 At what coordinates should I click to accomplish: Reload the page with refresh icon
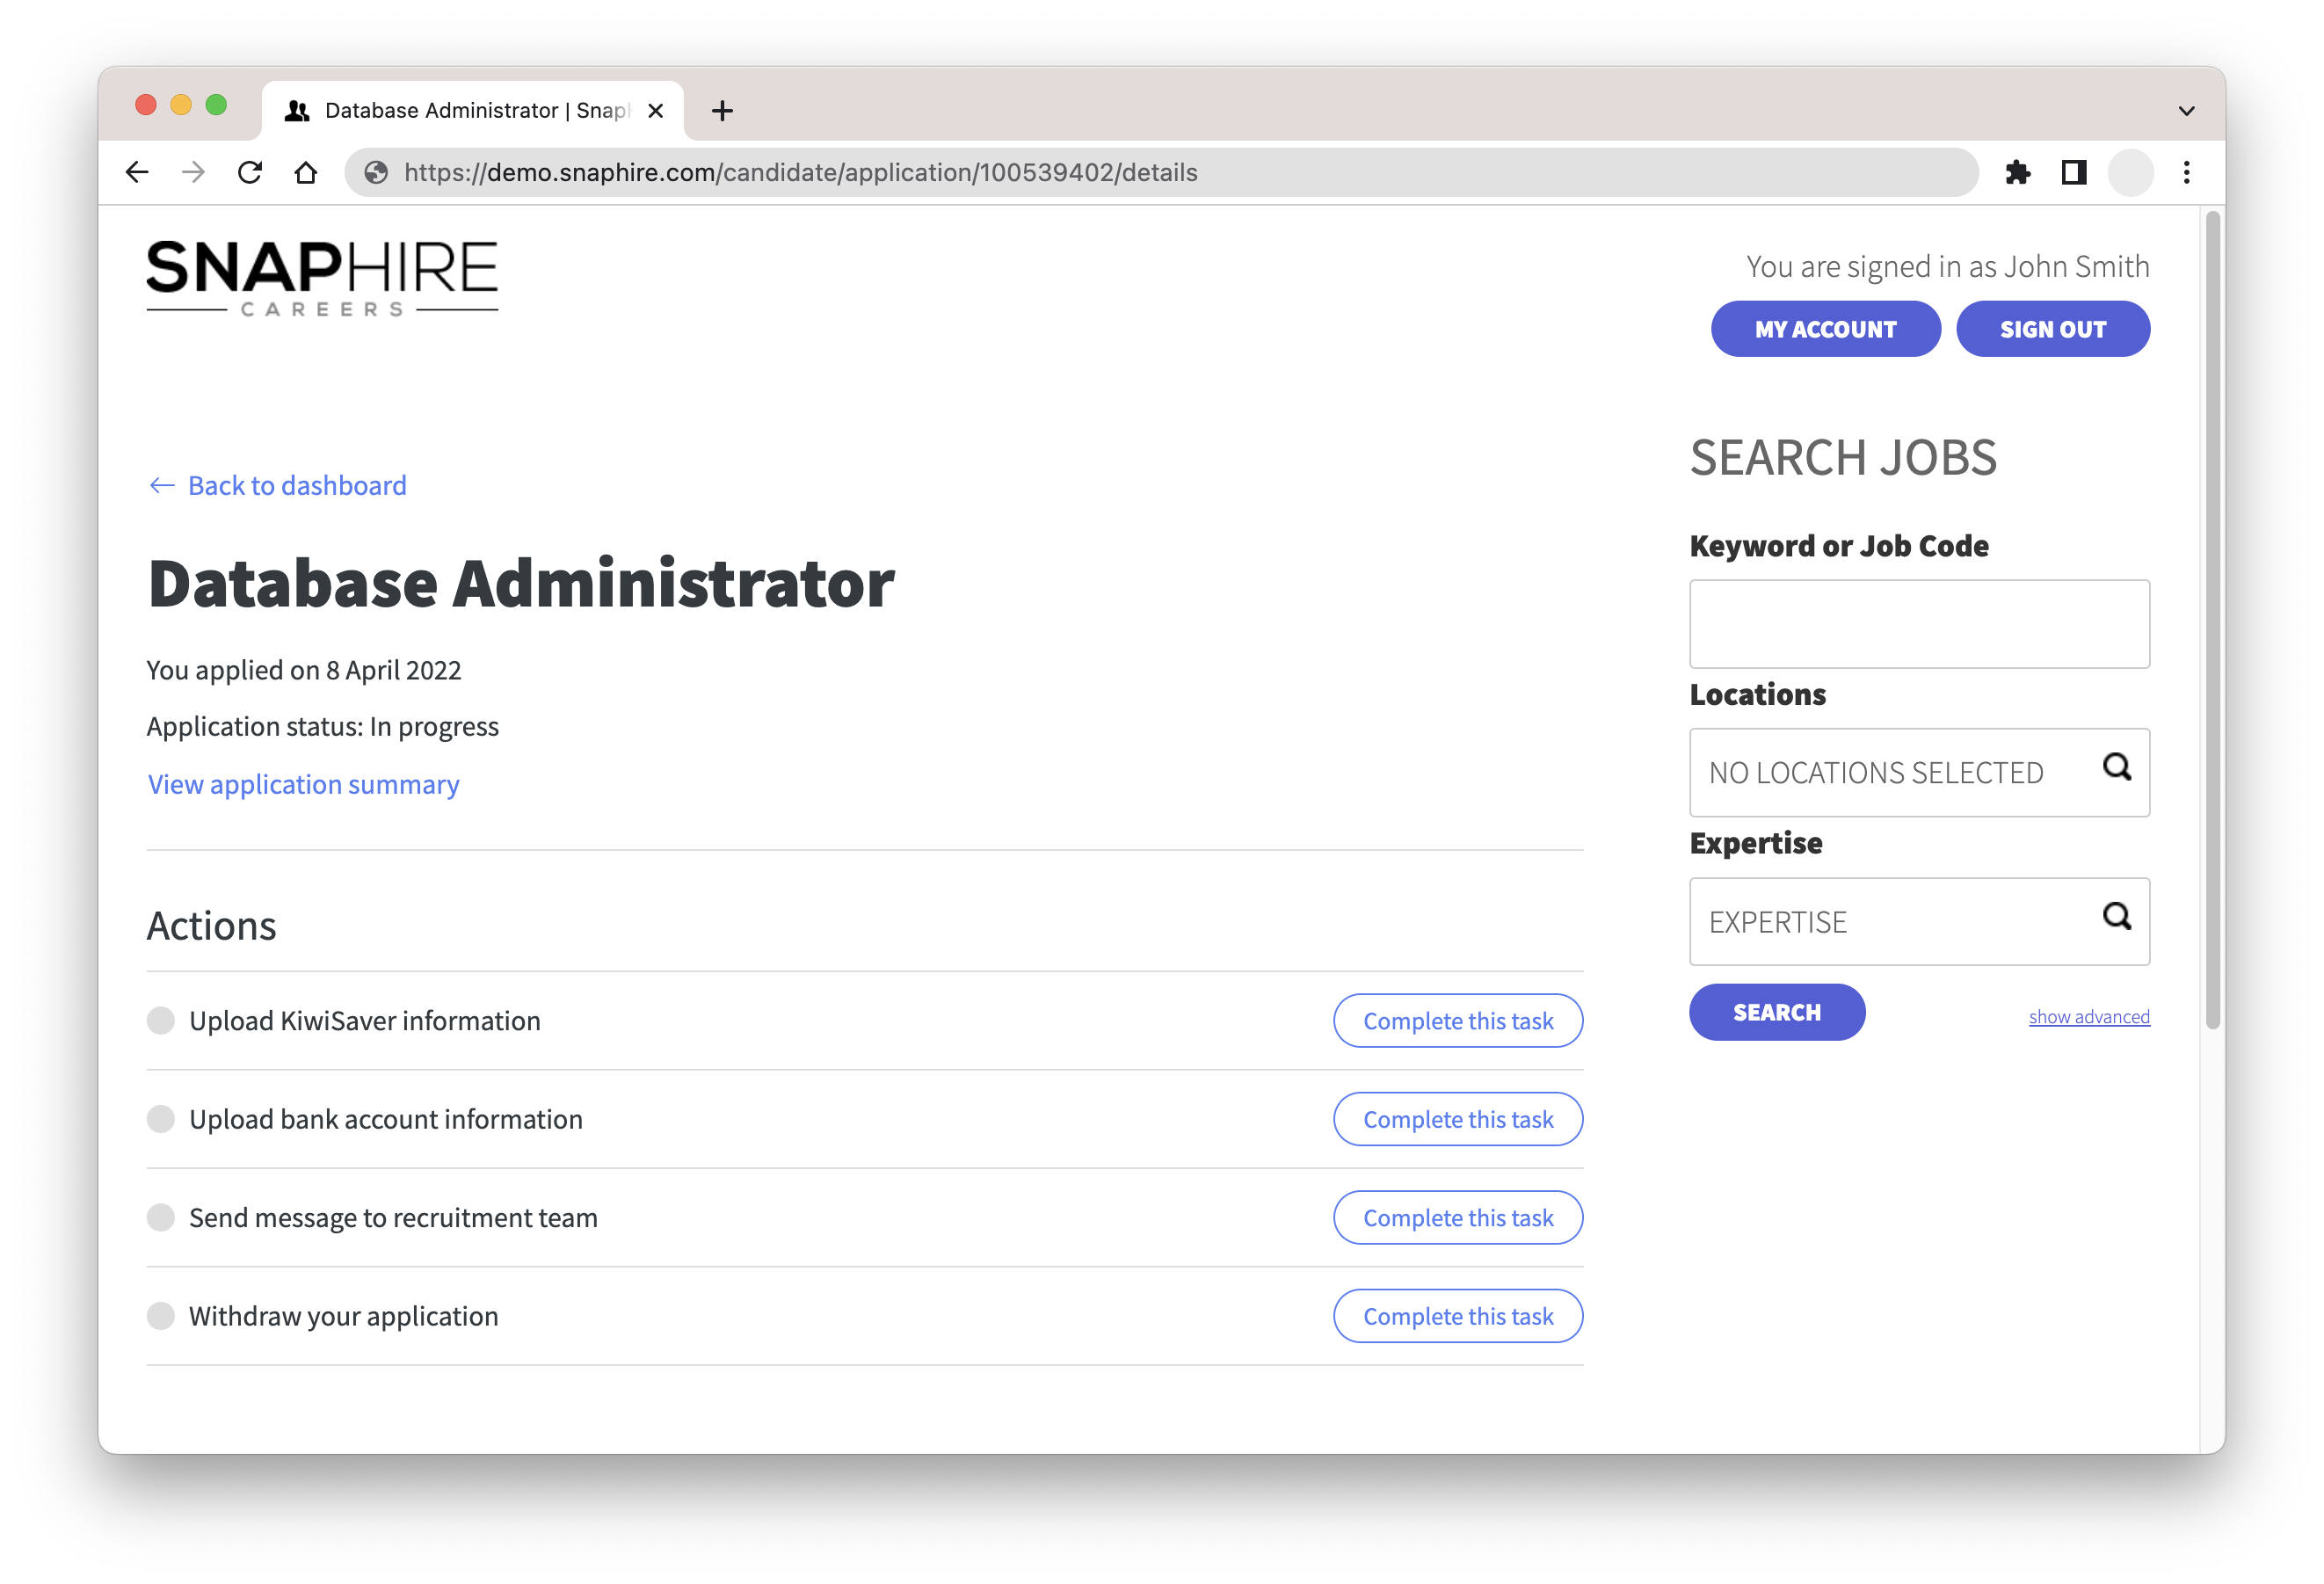[250, 172]
